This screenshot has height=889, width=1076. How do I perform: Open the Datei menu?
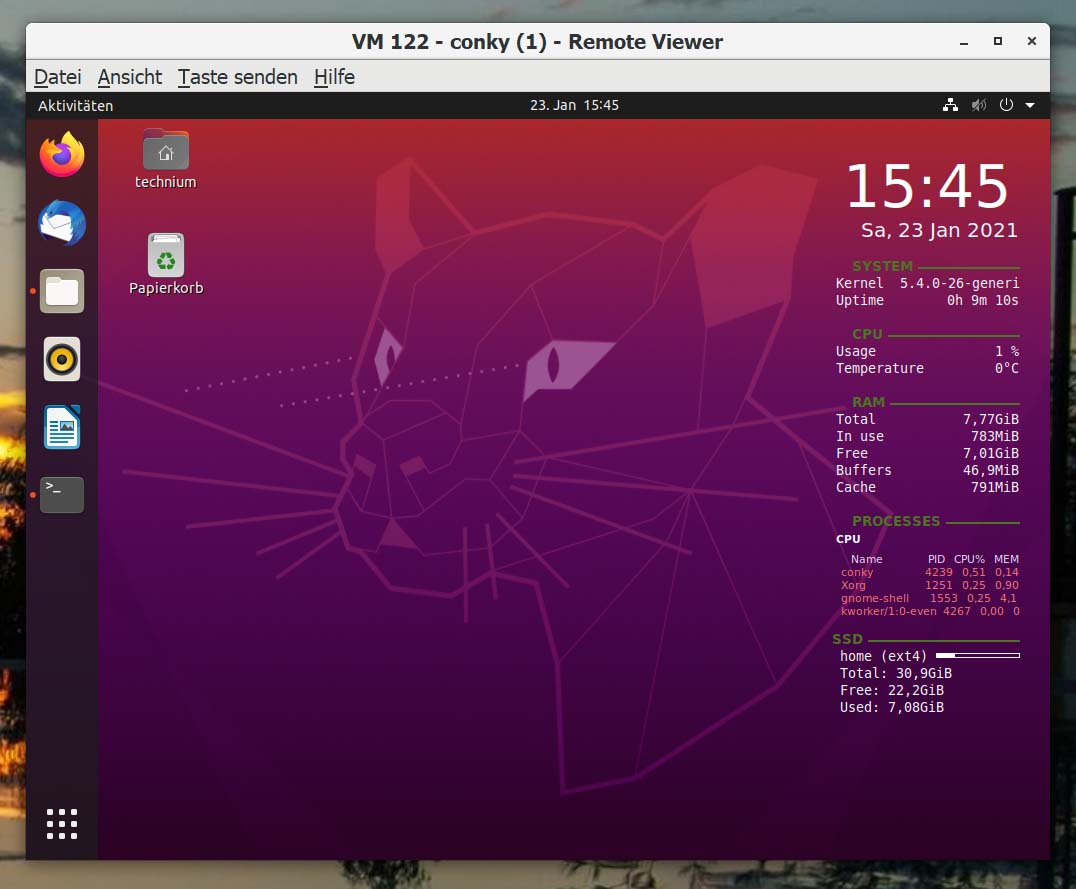click(x=57, y=77)
